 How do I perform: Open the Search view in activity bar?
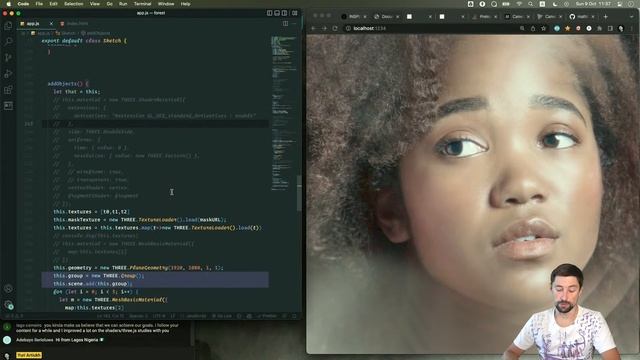8,41
